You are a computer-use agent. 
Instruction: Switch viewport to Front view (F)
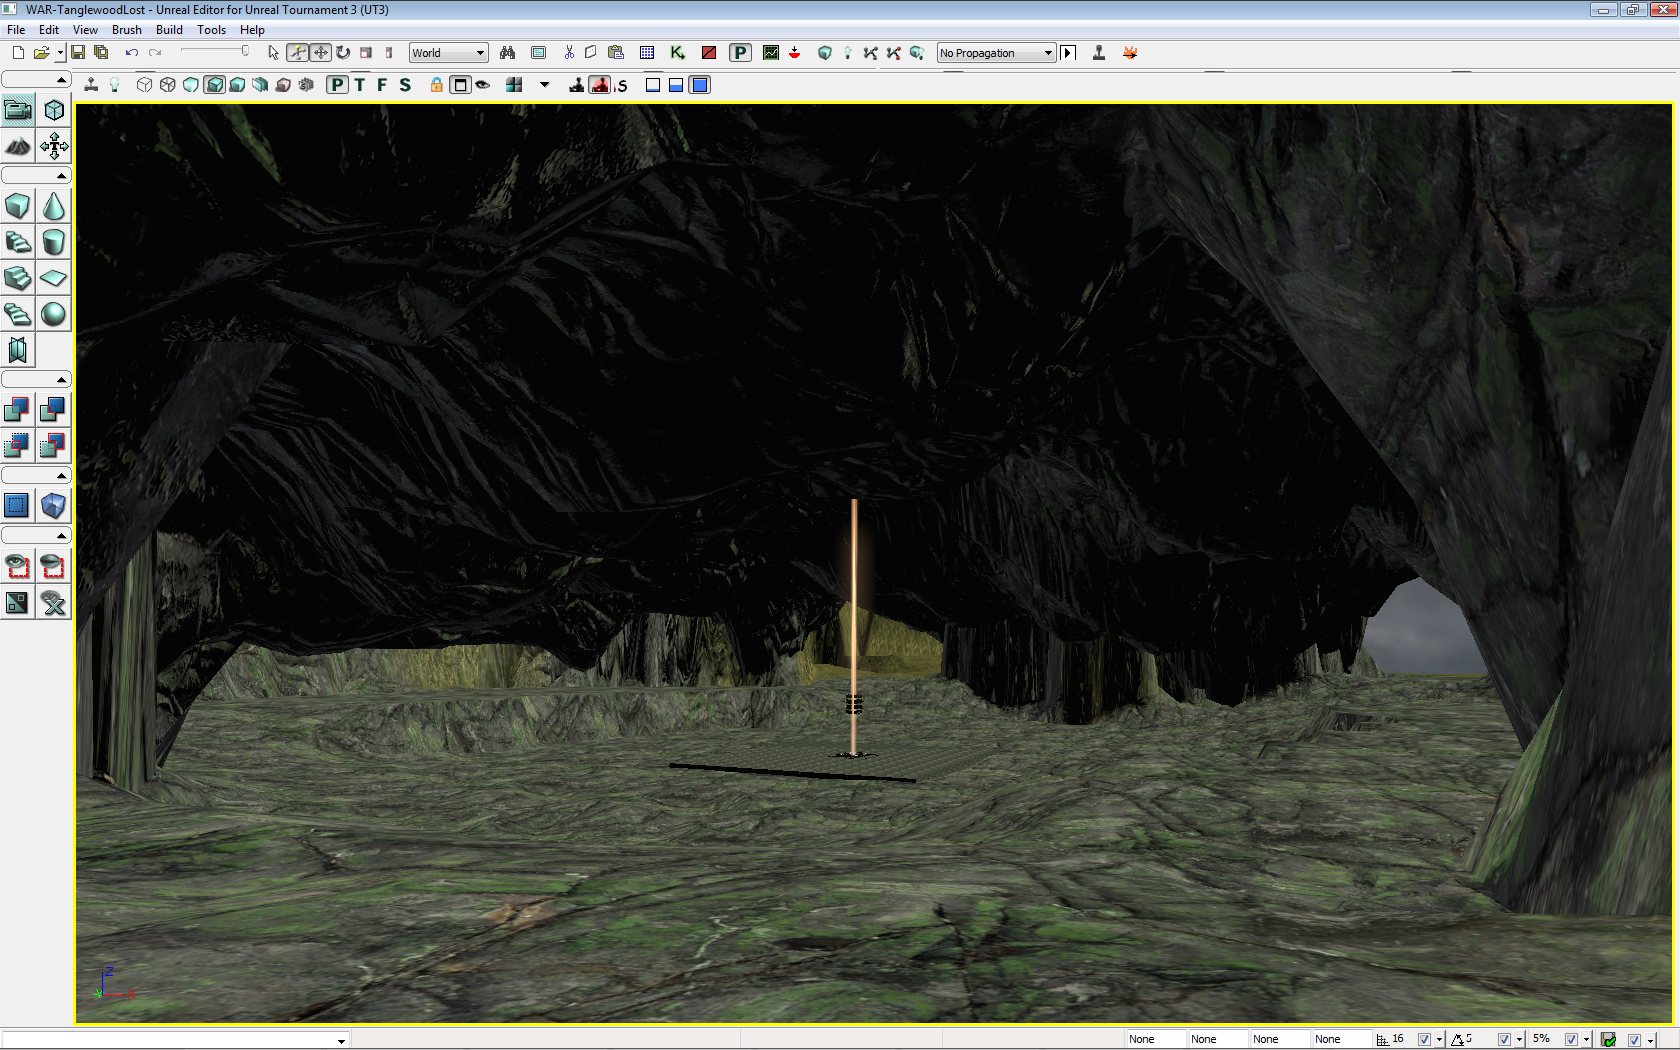pyautogui.click(x=382, y=85)
